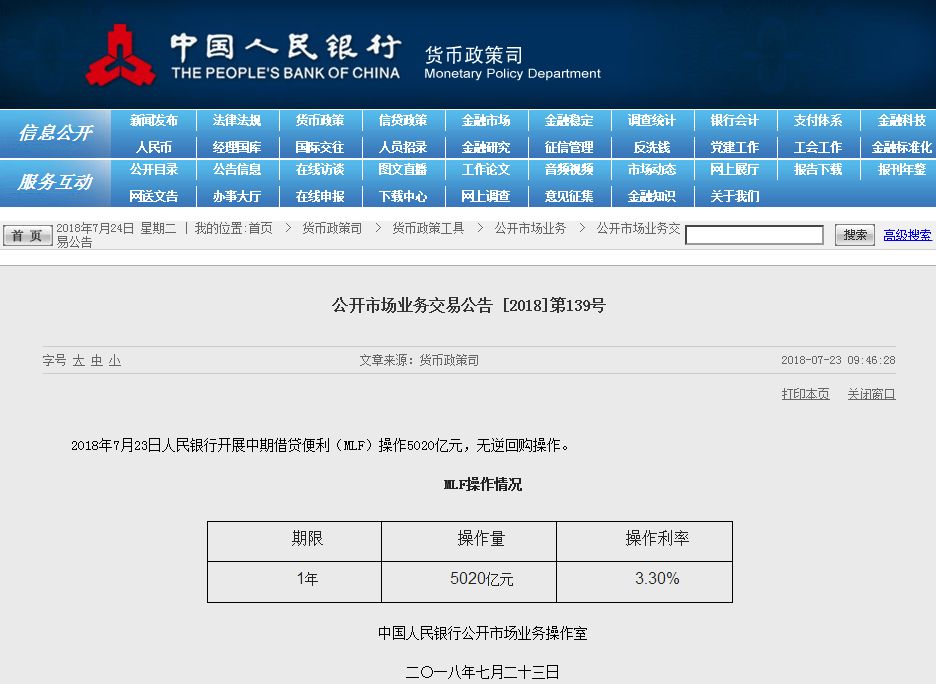Set font size to 大
Image resolution: width=936 pixels, height=684 pixels.
click(78, 361)
